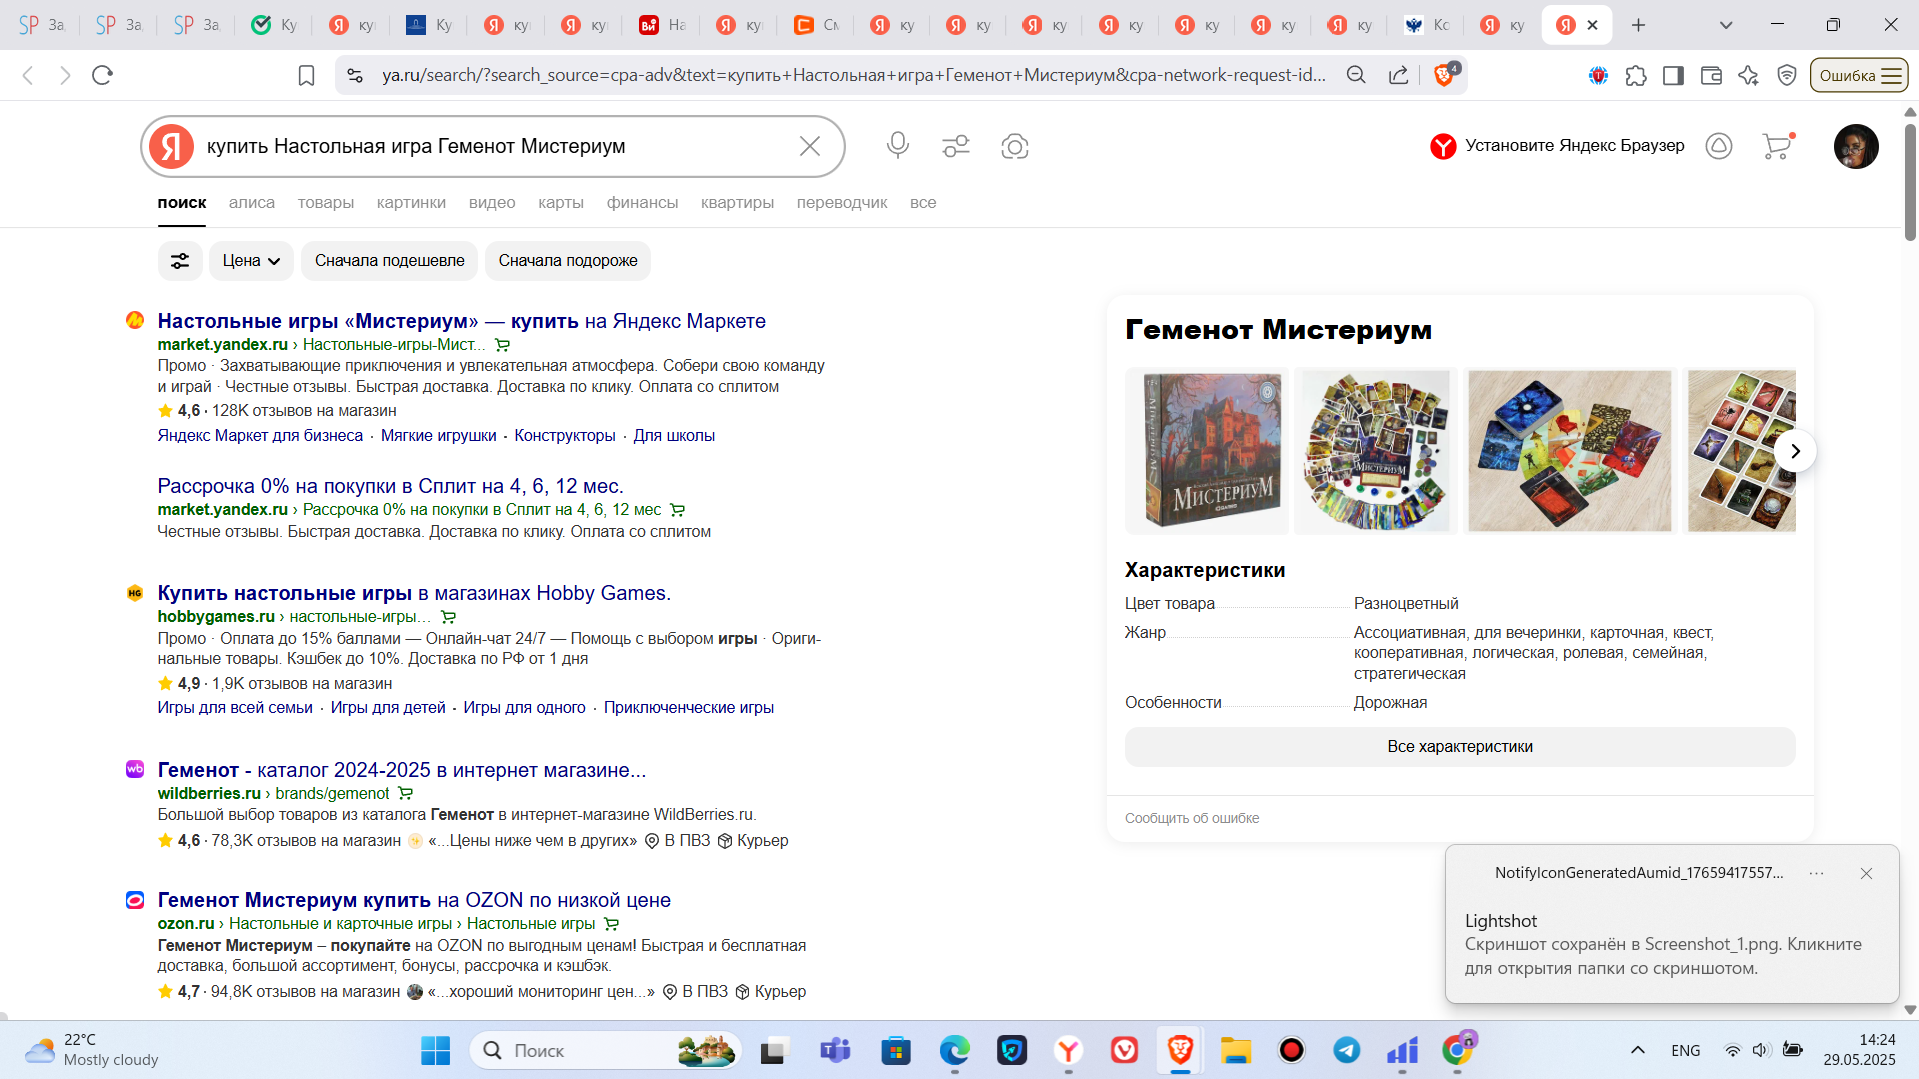Open the ENG language indicator

pyautogui.click(x=1685, y=1050)
